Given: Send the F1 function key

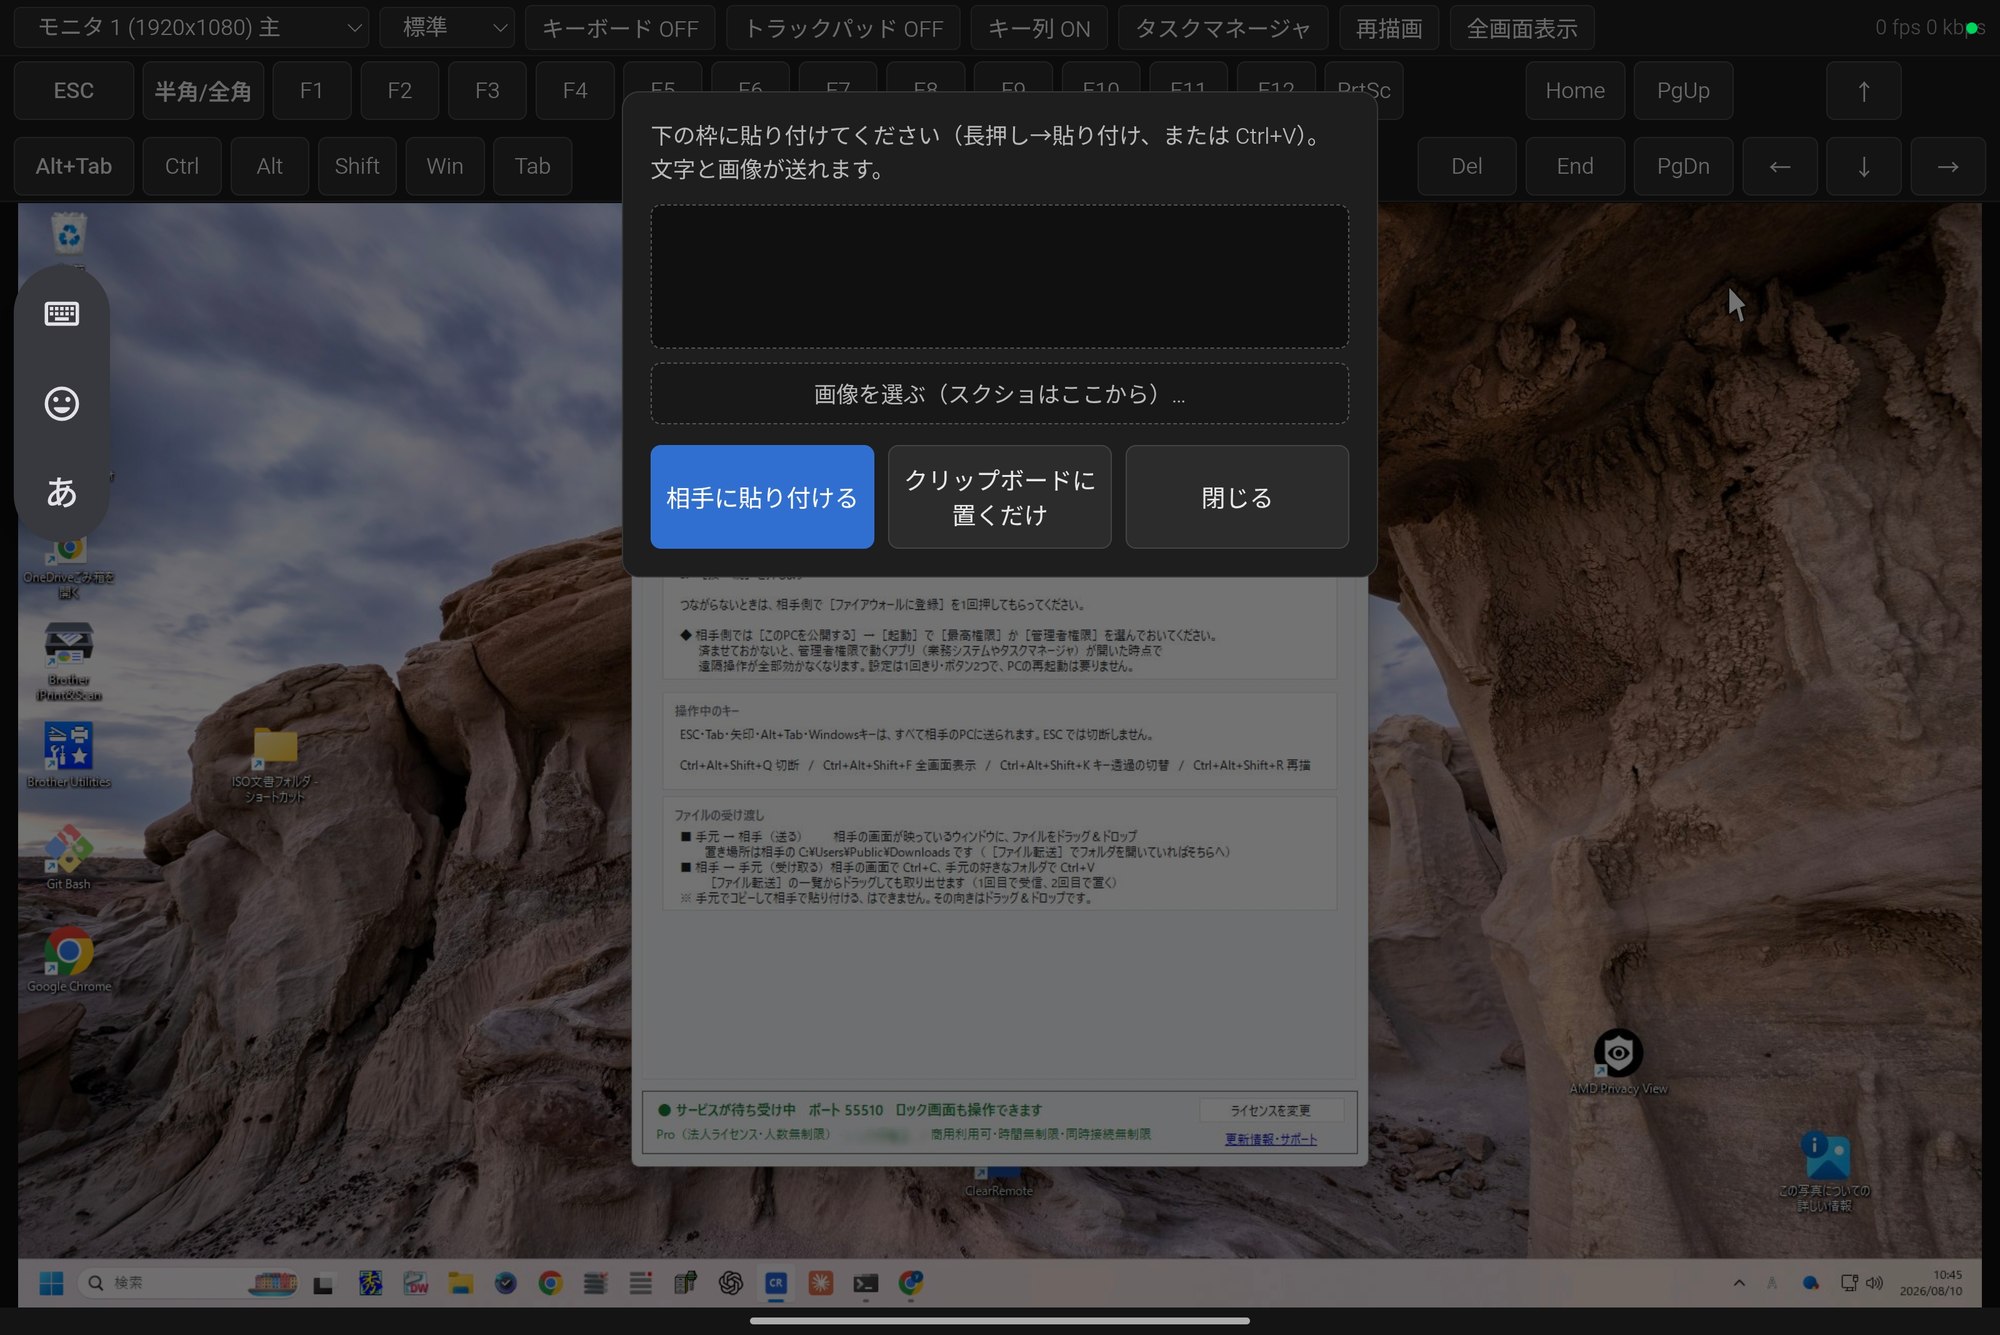Looking at the screenshot, I should 312,91.
